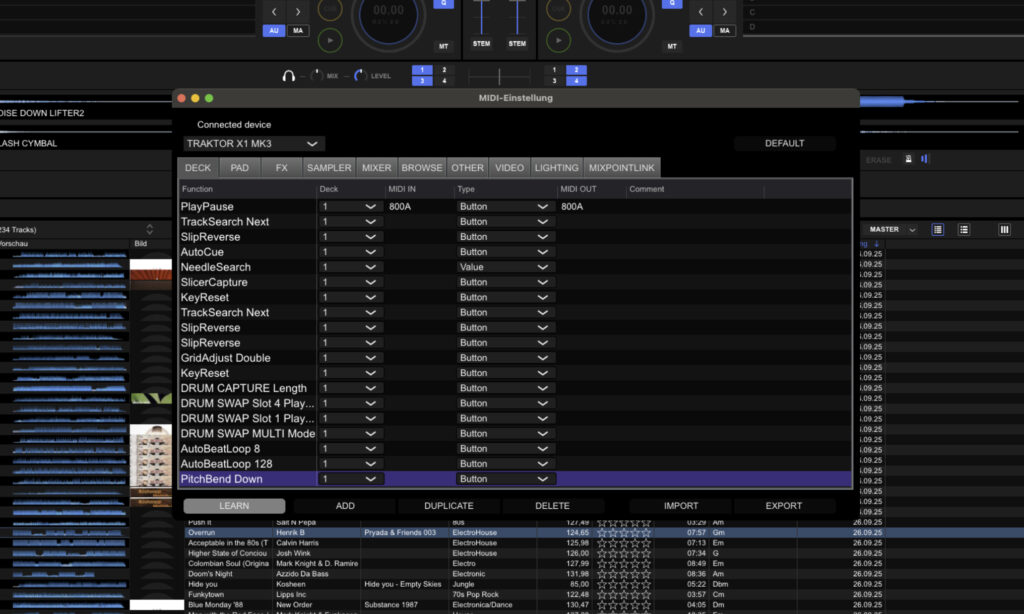Switch to the MIXER mapping tab

pyautogui.click(x=377, y=167)
